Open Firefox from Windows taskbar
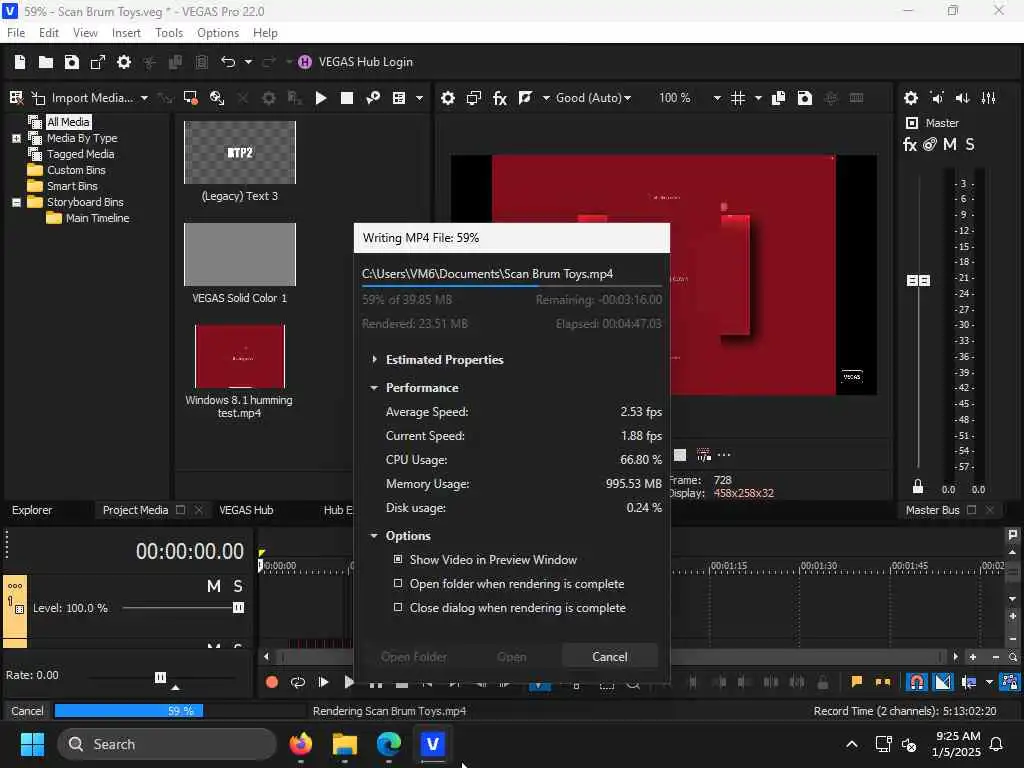 click(x=301, y=744)
